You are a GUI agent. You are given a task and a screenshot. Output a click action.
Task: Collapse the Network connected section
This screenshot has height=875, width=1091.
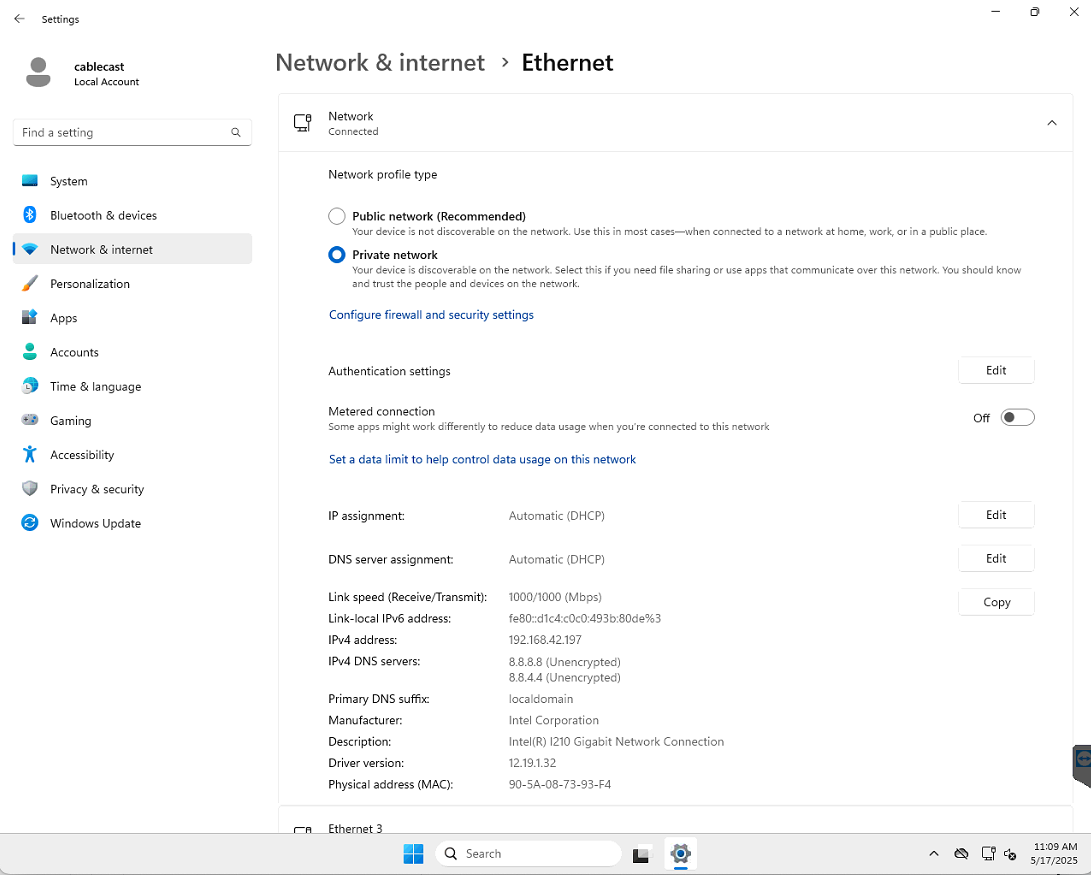click(1051, 122)
